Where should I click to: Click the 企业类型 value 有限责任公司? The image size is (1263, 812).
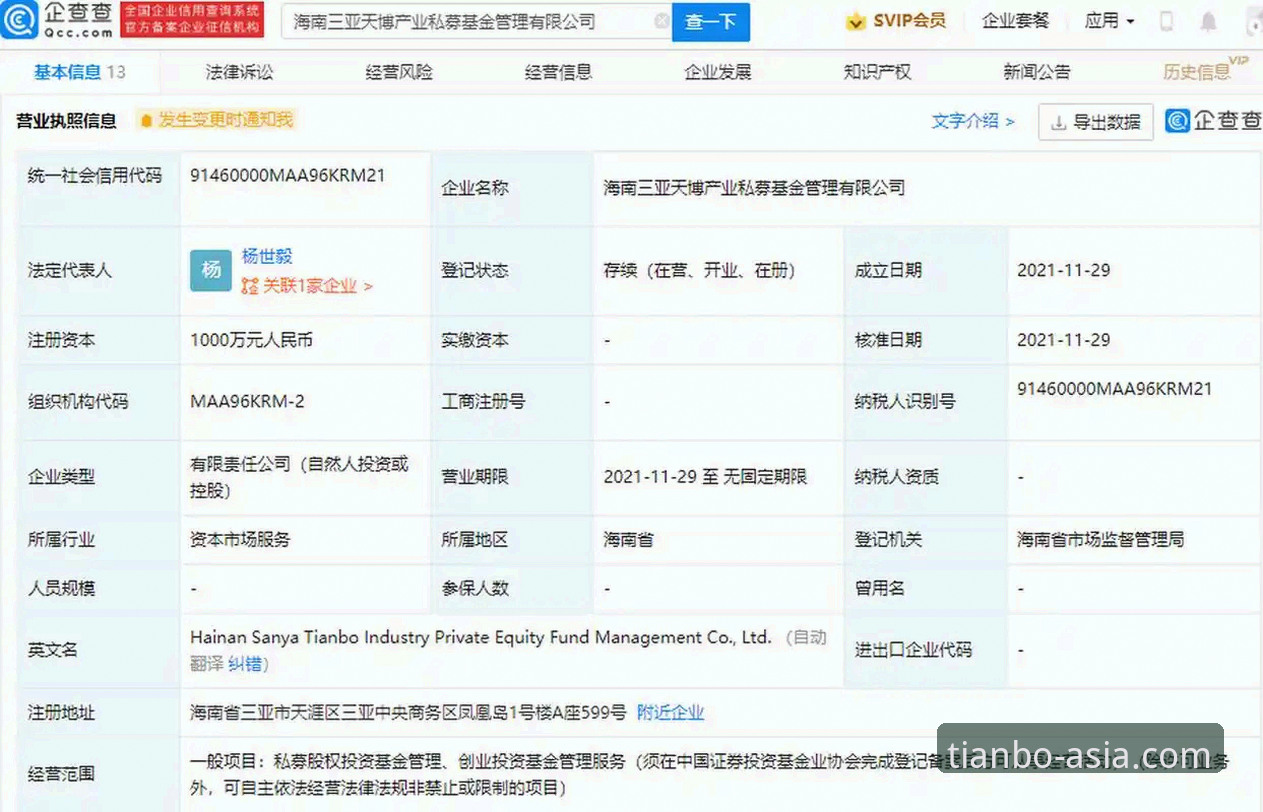[x=300, y=477]
